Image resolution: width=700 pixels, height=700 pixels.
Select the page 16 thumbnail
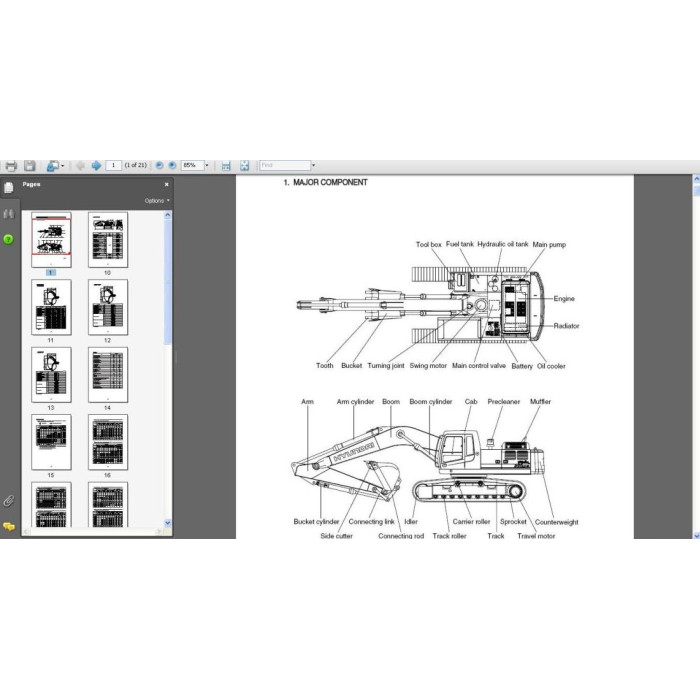pos(108,442)
